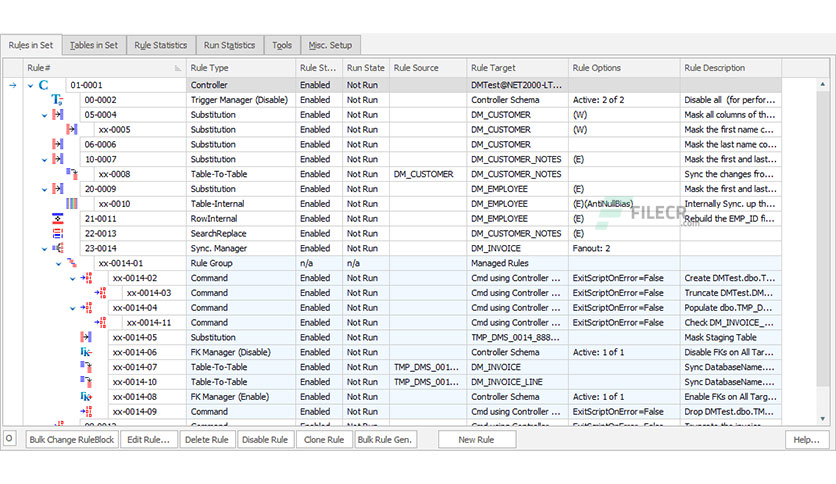This screenshot has width=836, height=484.
Task: Open Help with the Help... button
Action: tap(807, 440)
